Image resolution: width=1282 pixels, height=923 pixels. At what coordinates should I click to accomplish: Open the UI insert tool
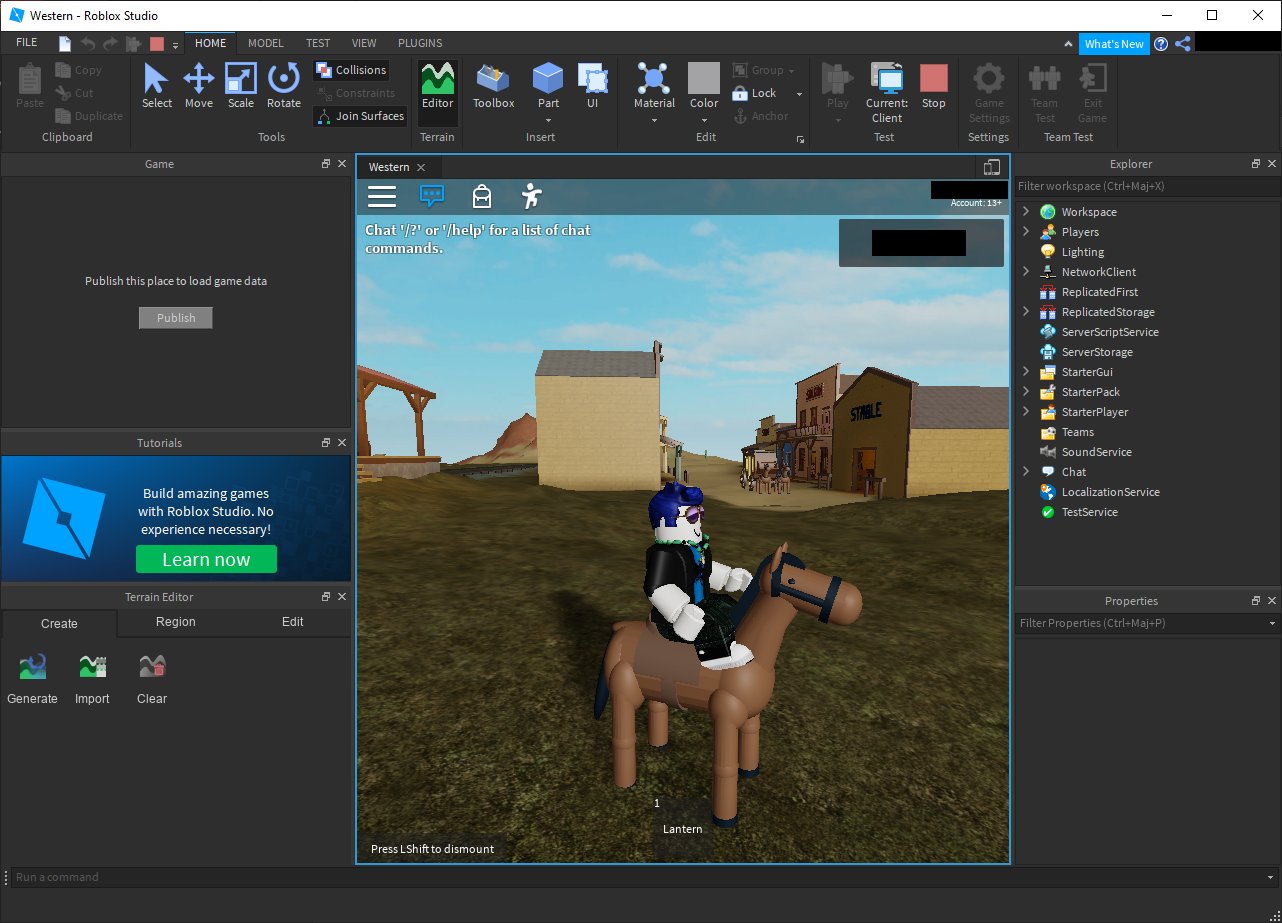pyautogui.click(x=593, y=86)
